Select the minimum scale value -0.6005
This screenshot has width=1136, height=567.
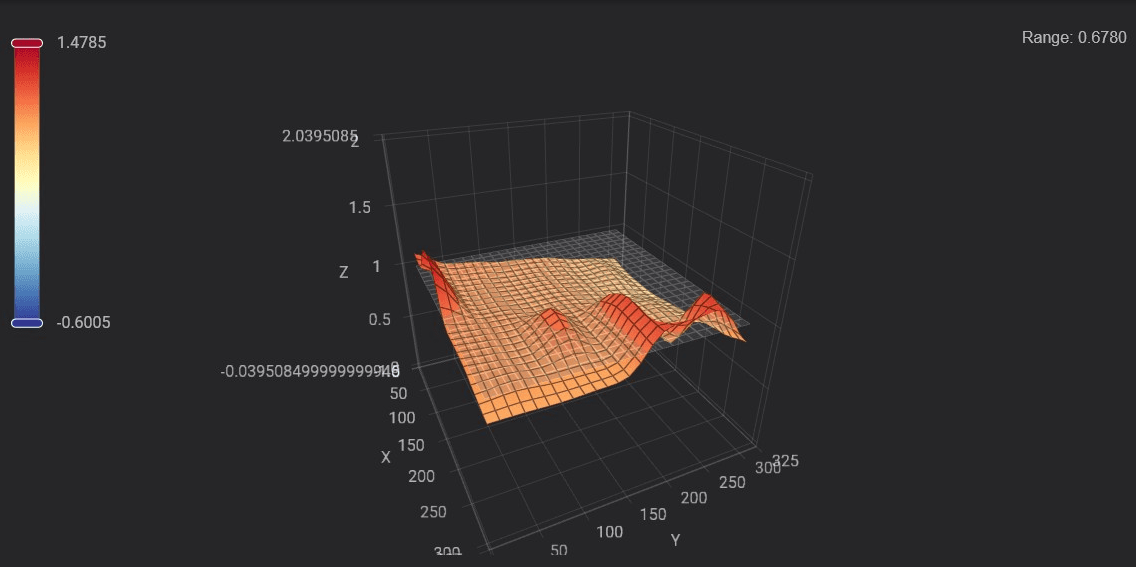pos(84,323)
